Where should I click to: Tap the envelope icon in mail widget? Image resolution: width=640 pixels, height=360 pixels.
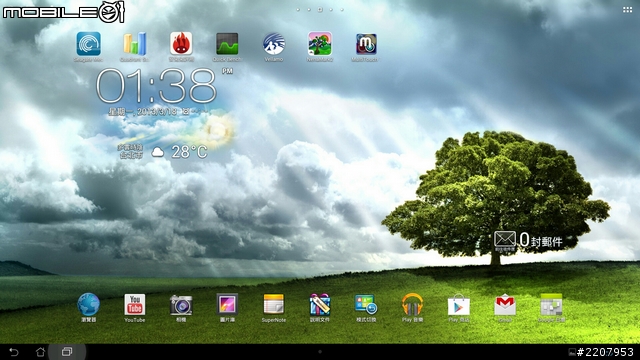point(505,239)
